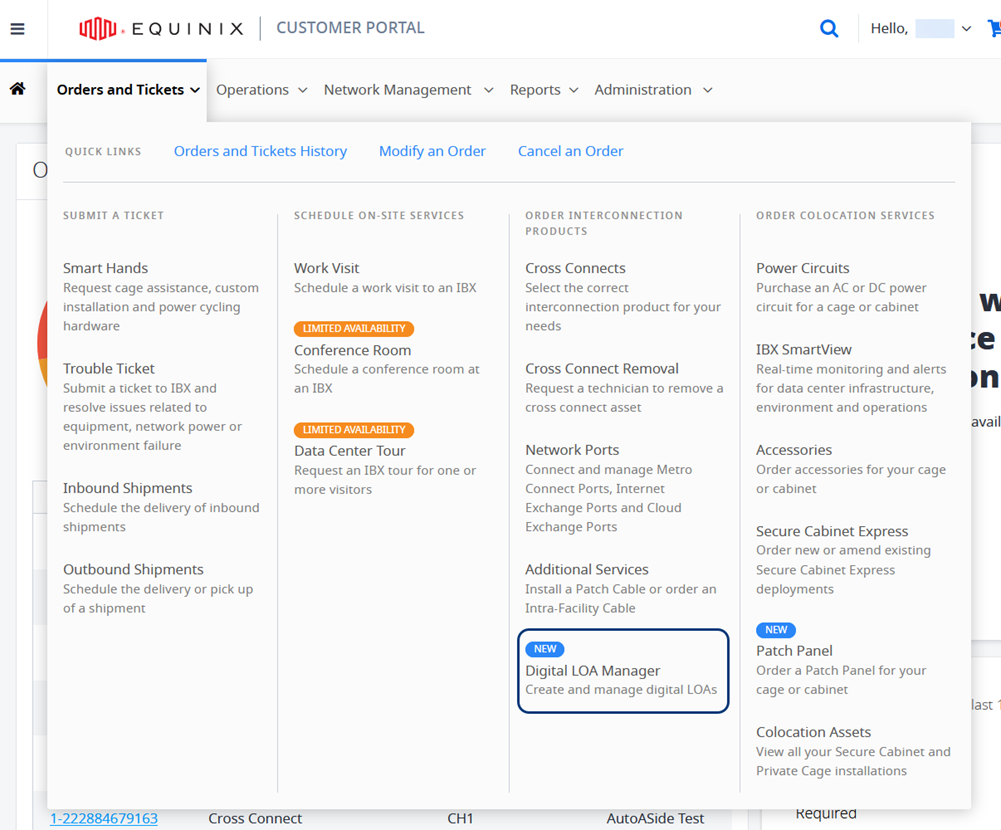Viewport: 1001px width, 830px height.
Task: Expand the Administration menu
Action: pos(653,90)
